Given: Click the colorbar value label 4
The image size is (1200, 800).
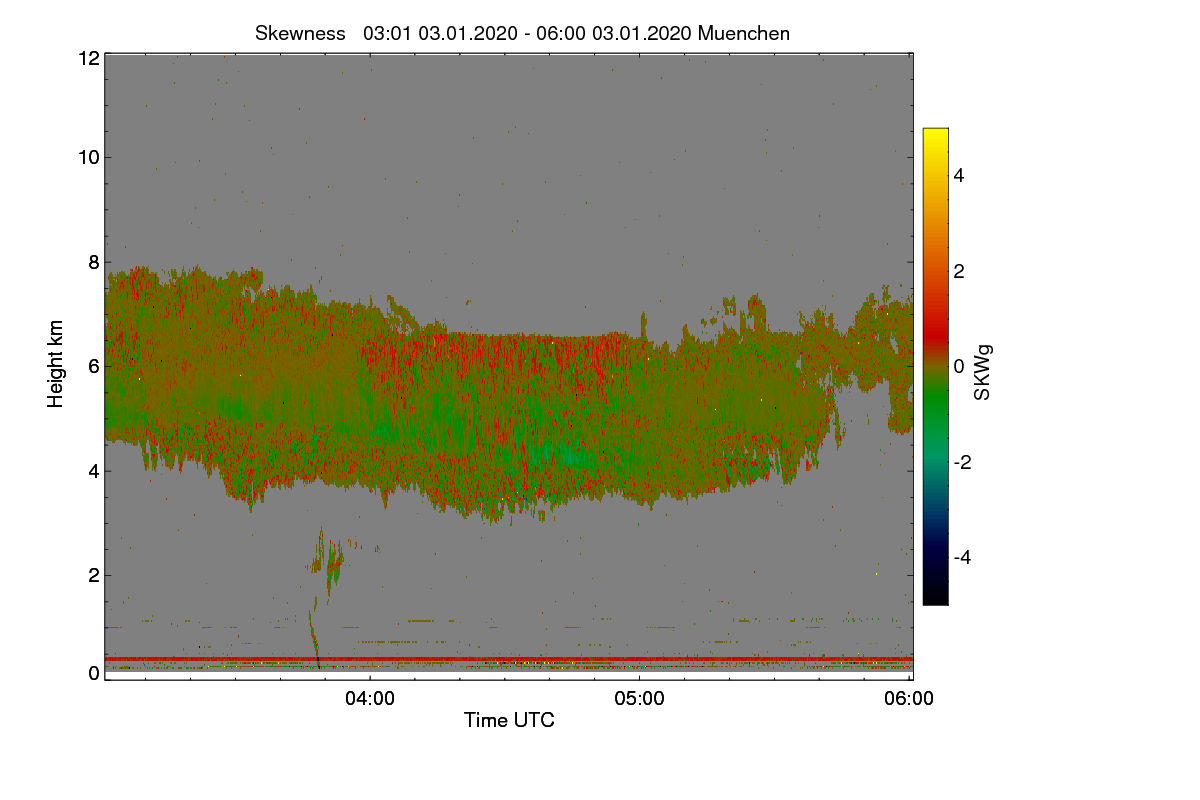Looking at the screenshot, I should [960, 175].
